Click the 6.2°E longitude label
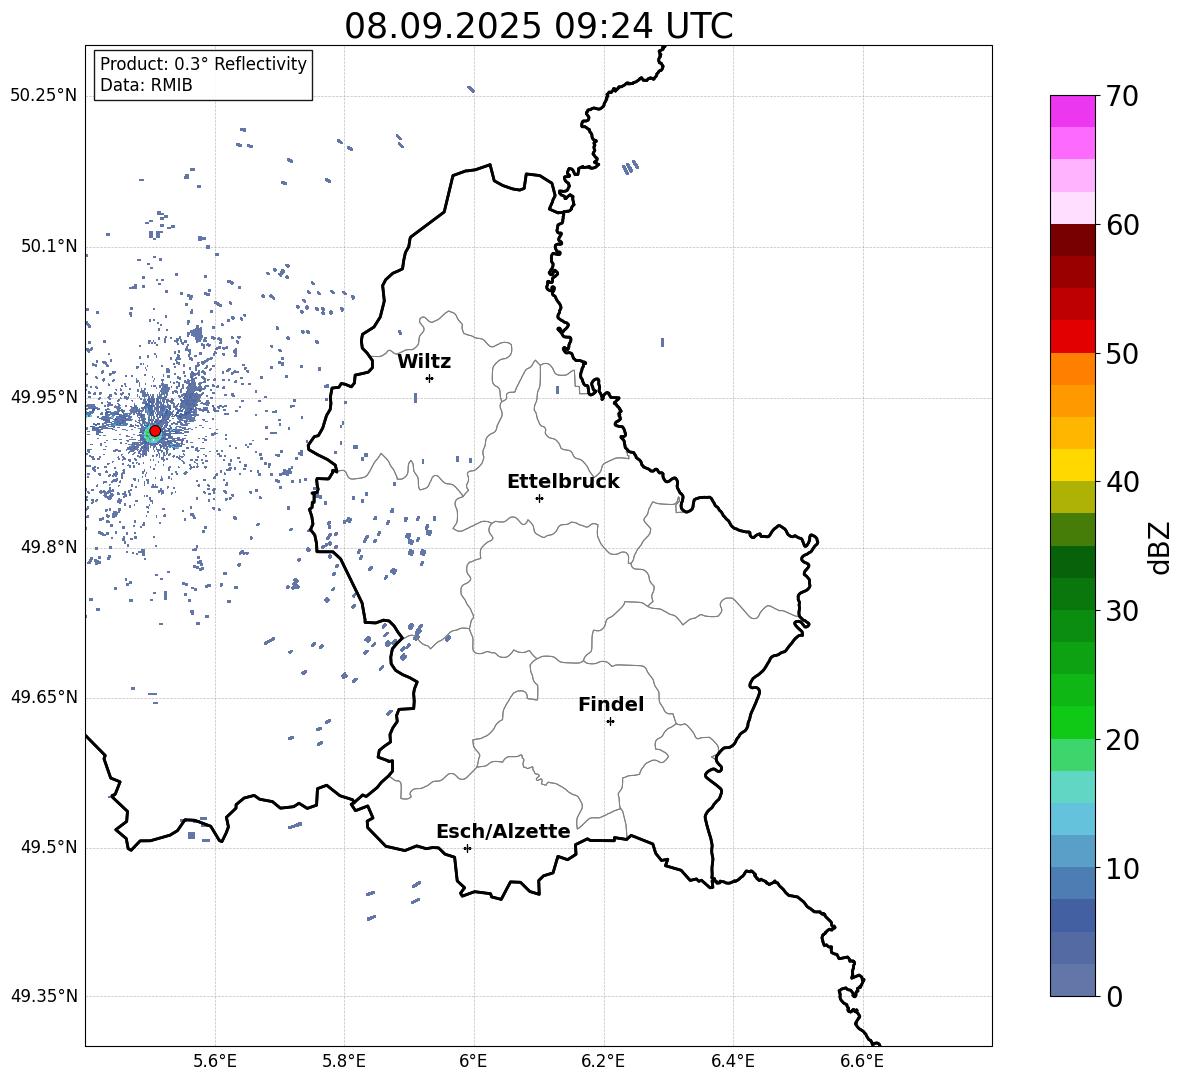The image size is (1184, 1081). tap(603, 1061)
